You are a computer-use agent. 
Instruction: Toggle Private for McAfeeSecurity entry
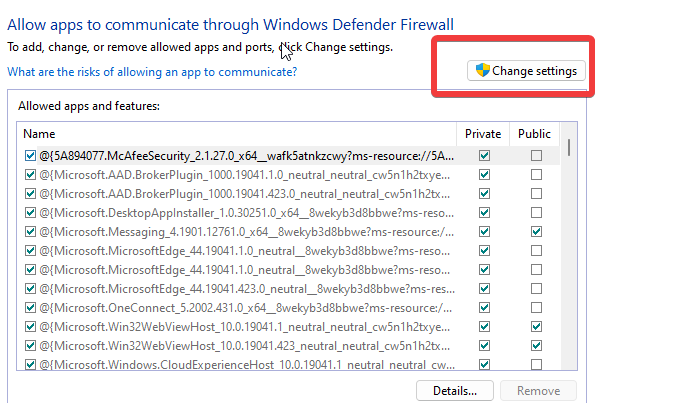tap(484, 155)
